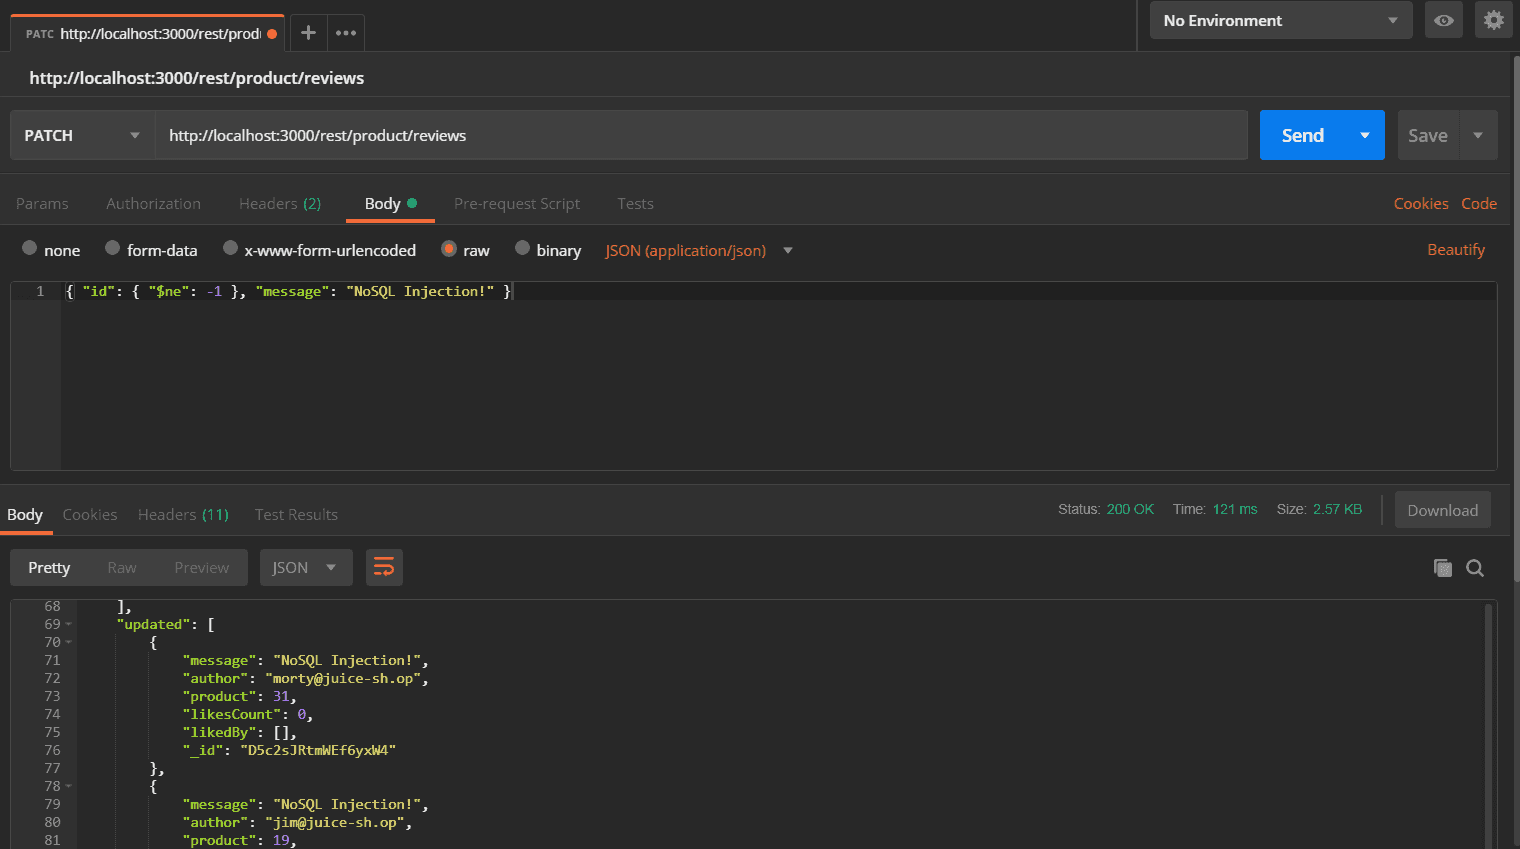
Task: Select x-www-form-urlencoded body type radio
Action: (230, 248)
